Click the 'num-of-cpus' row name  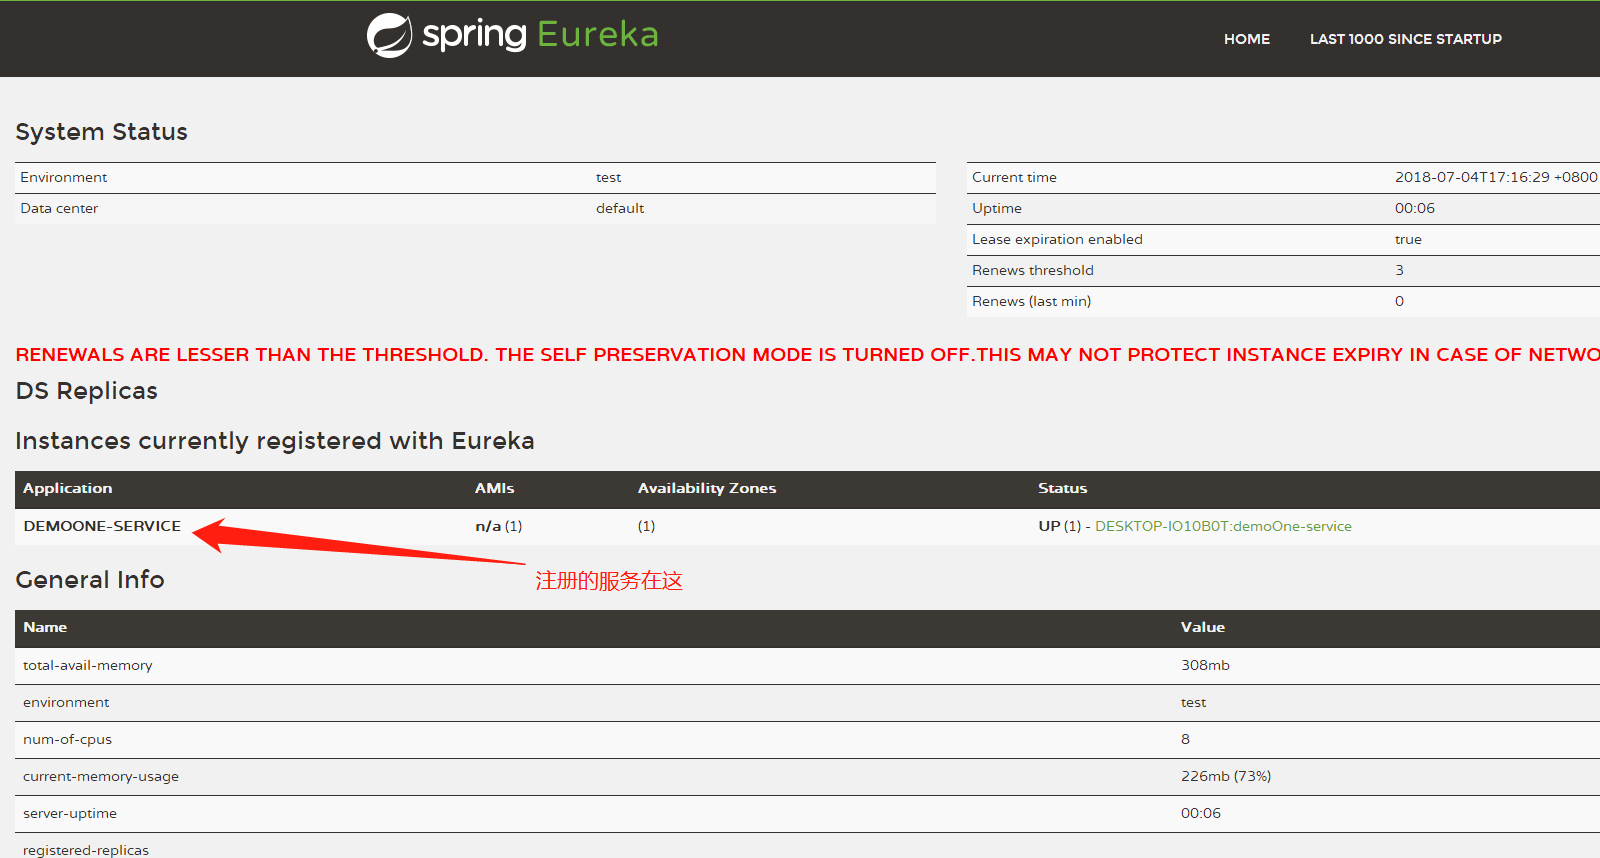(x=67, y=739)
